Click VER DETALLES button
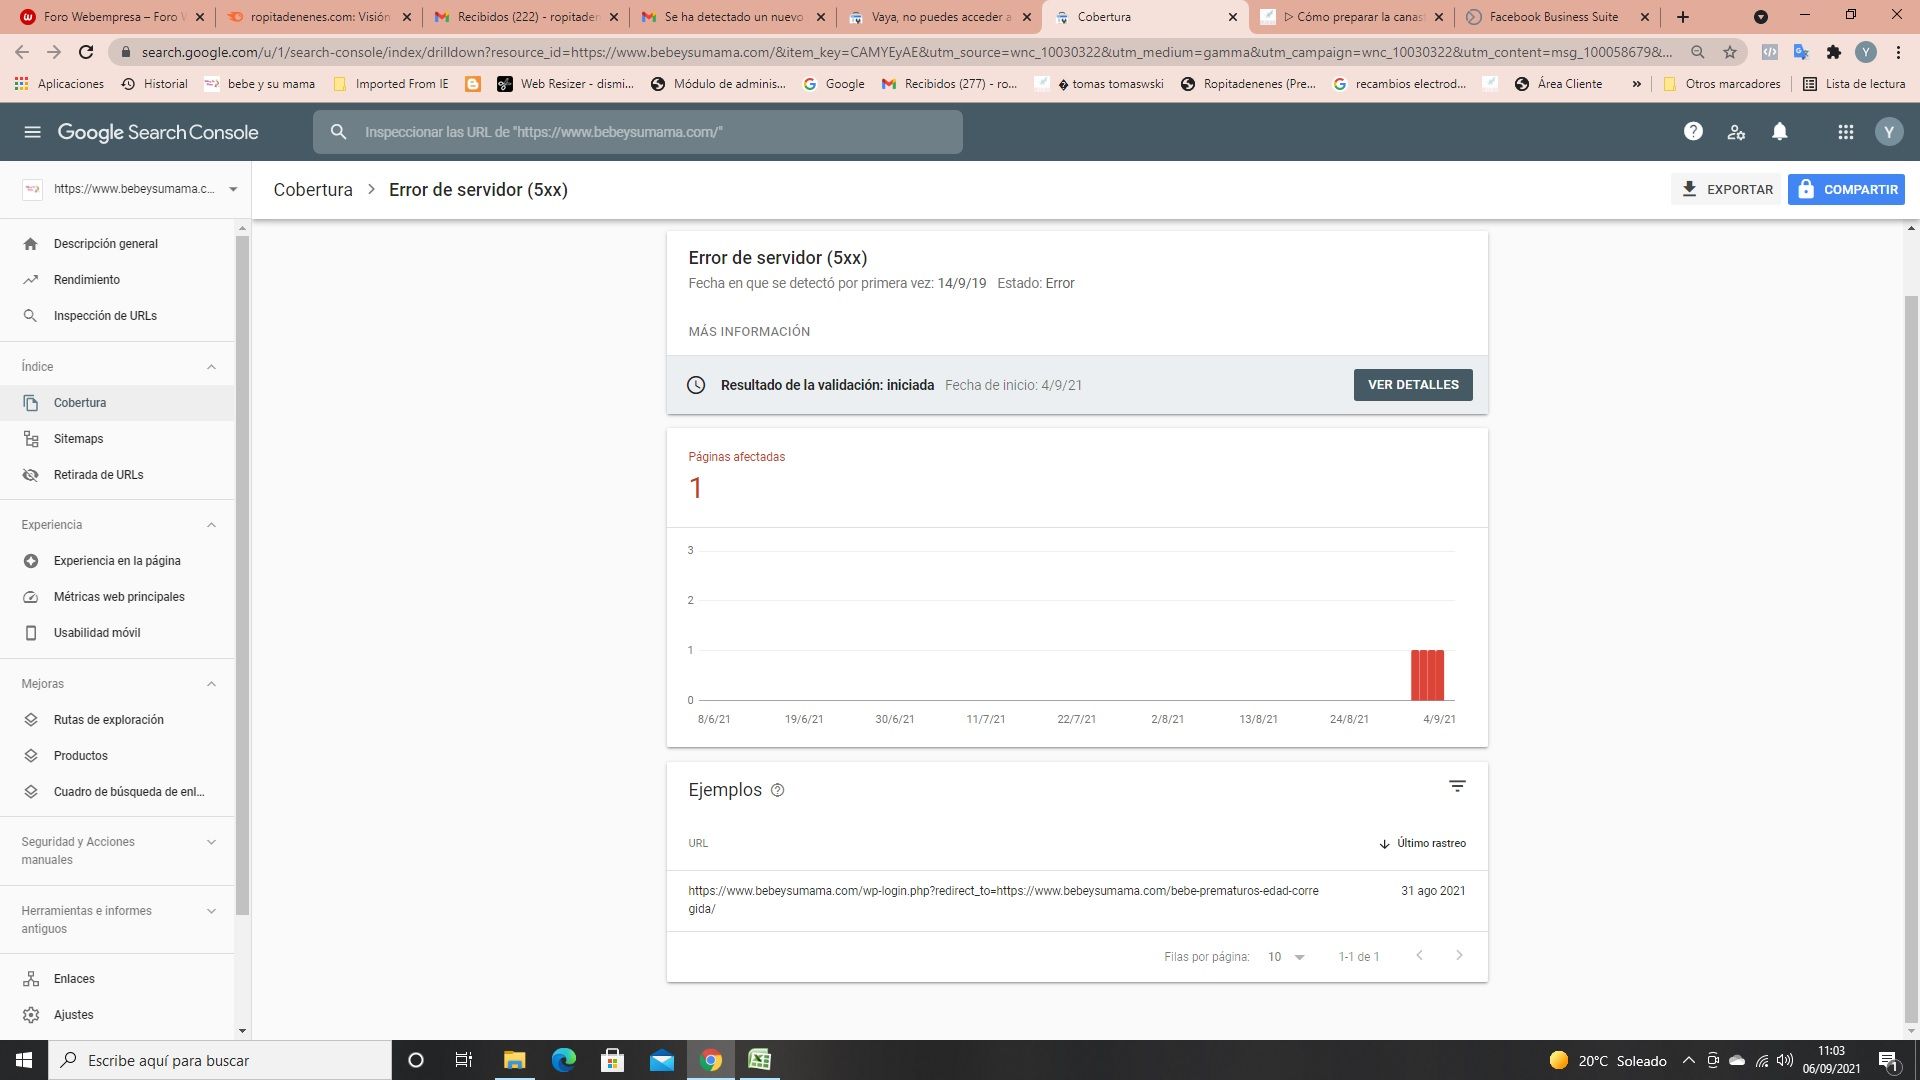 (x=1413, y=385)
